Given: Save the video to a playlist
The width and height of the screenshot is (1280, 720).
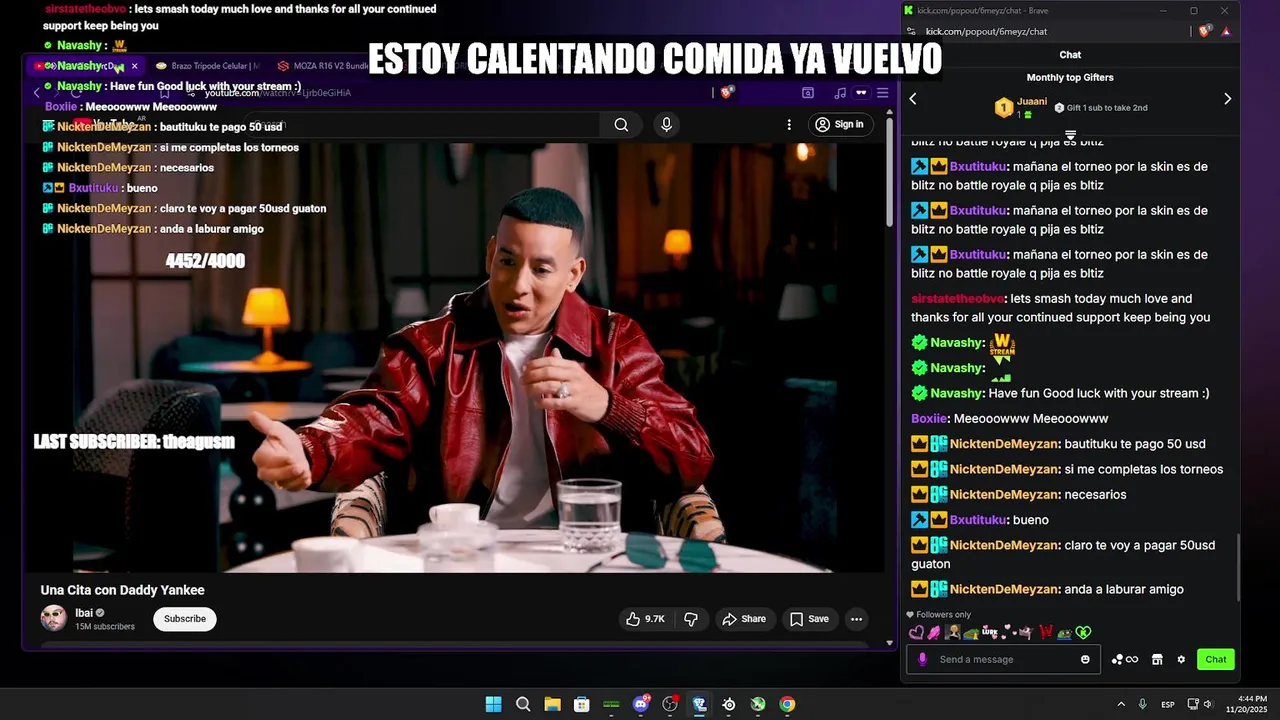Looking at the screenshot, I should point(809,619).
